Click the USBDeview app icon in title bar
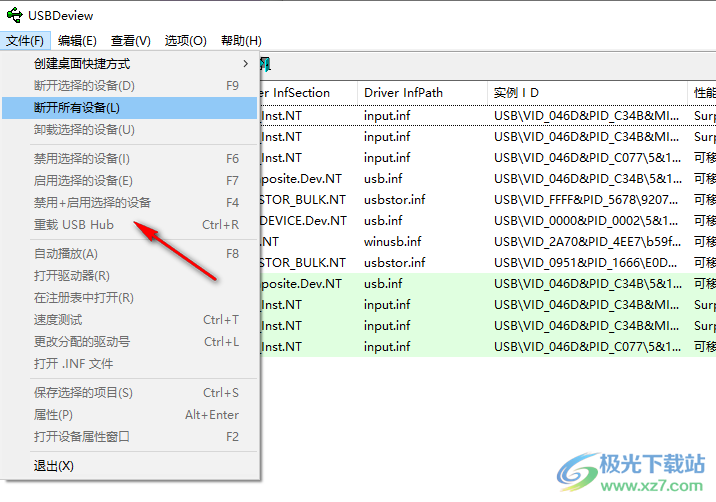The image size is (716, 502). pos(15,15)
